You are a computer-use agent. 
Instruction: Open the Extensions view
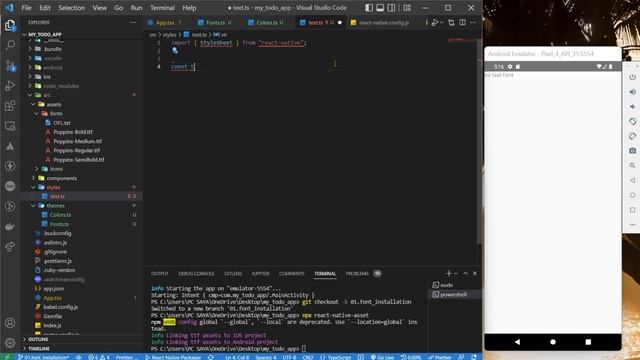pos(10,106)
